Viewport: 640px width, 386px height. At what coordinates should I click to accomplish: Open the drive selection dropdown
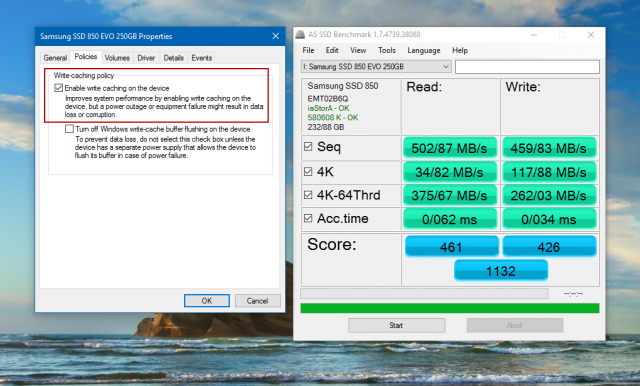tap(376, 67)
